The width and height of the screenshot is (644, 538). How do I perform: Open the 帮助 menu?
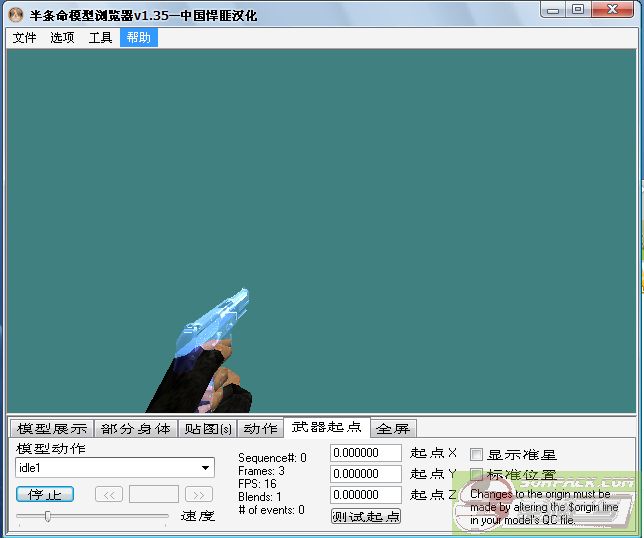pos(139,38)
